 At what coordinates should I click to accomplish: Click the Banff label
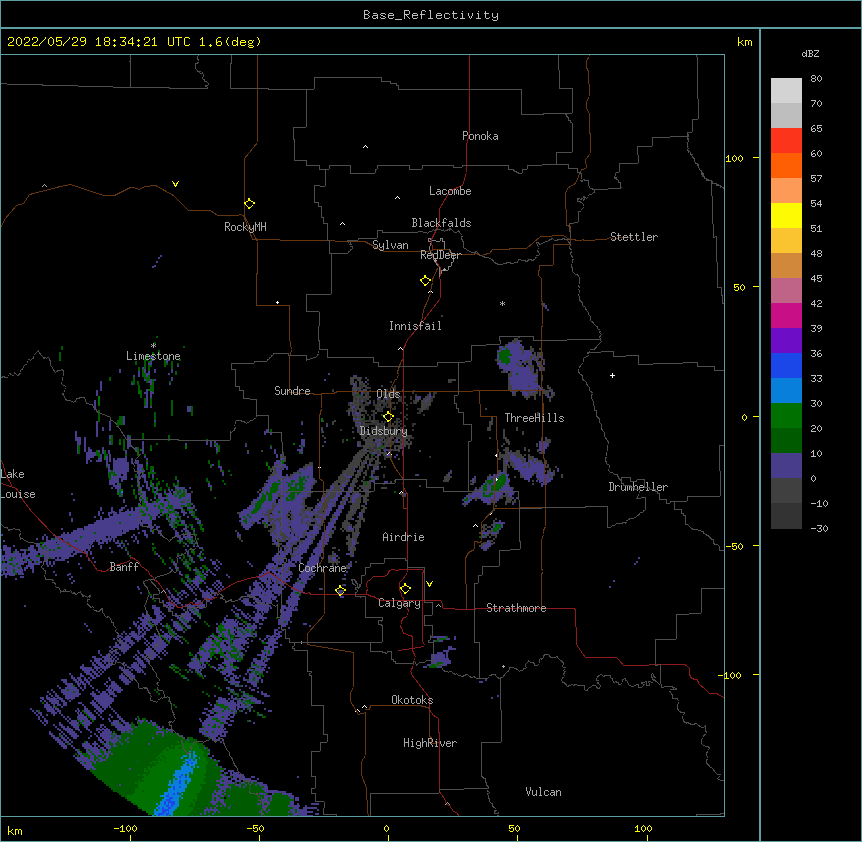[x=124, y=567]
